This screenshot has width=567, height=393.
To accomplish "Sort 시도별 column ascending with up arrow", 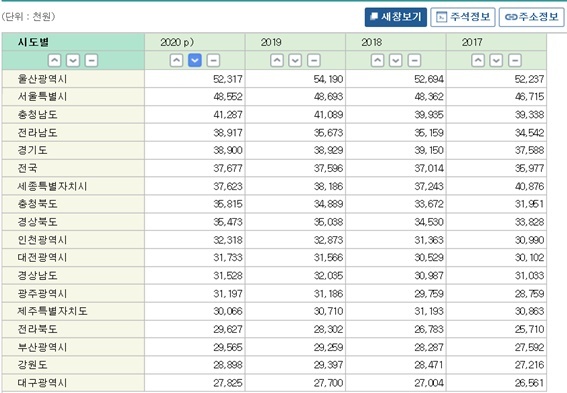I will click(55, 60).
